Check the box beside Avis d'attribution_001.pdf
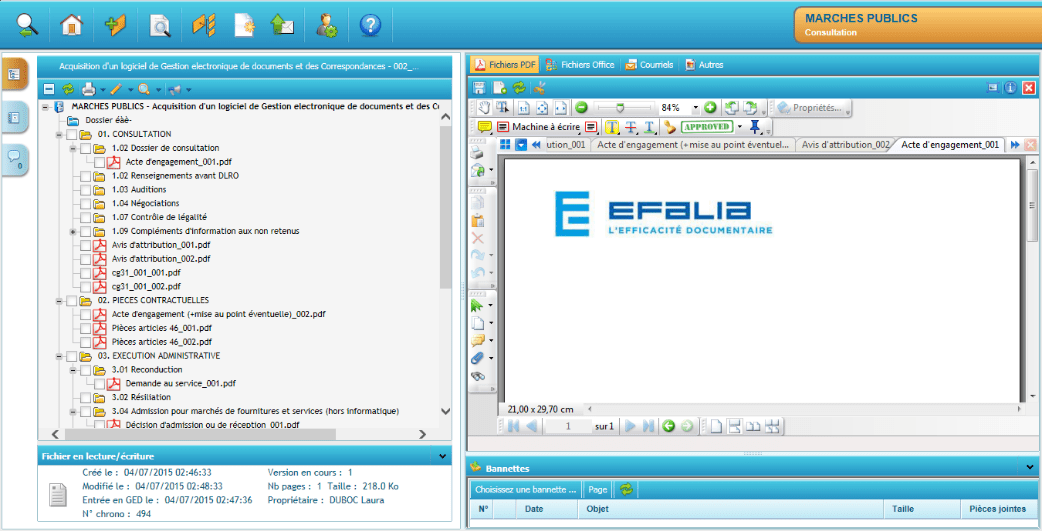This screenshot has width=1042, height=531. coord(85,245)
